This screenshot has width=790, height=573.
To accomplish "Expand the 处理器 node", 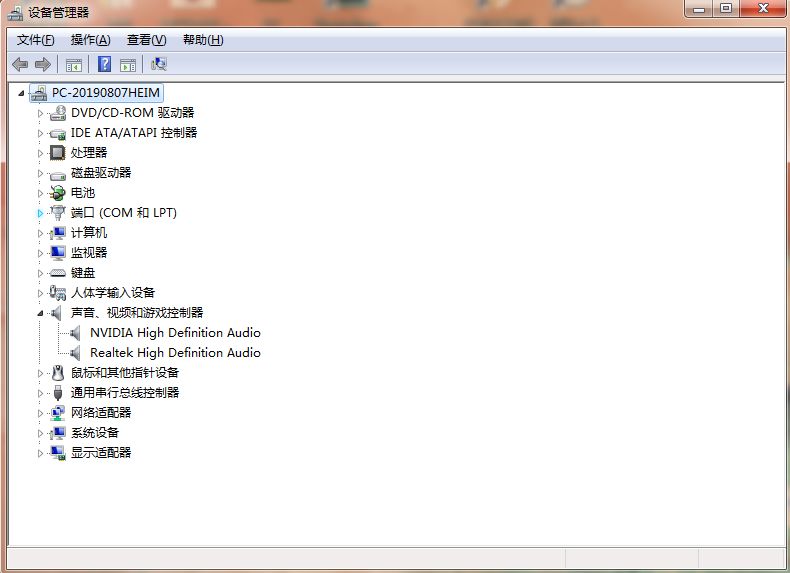I will [40, 153].
